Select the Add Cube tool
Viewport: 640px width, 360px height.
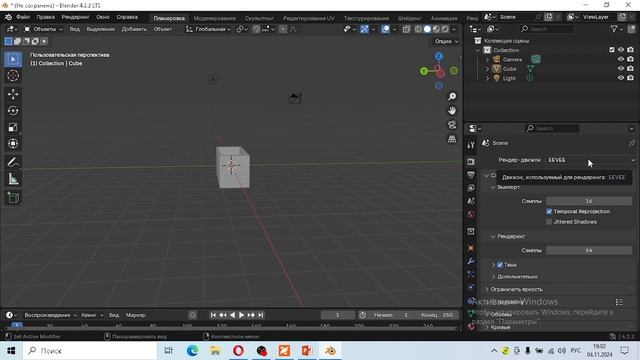coord(13,198)
